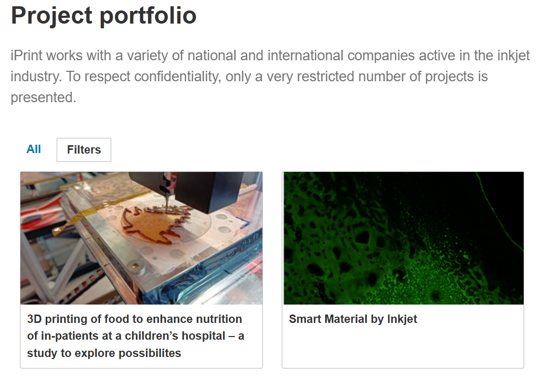This screenshot has height=379, width=542.
Task: Click the word 'Inkjet' in Smart Material title
Action: coord(402,319)
